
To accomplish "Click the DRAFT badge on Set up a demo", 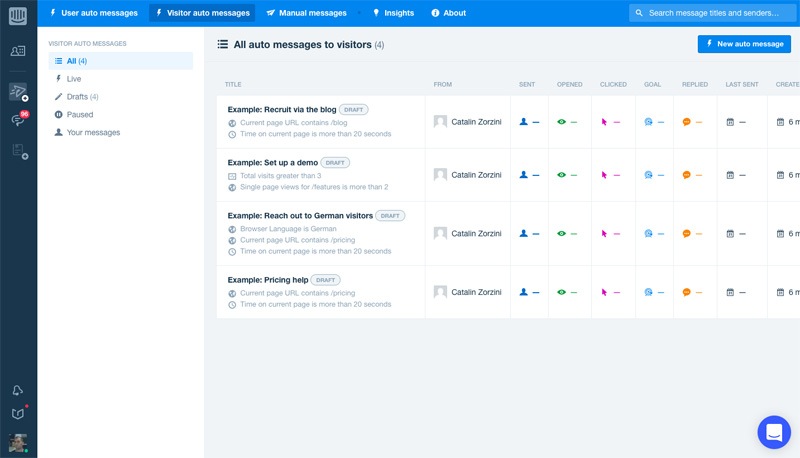I will [x=335, y=163].
